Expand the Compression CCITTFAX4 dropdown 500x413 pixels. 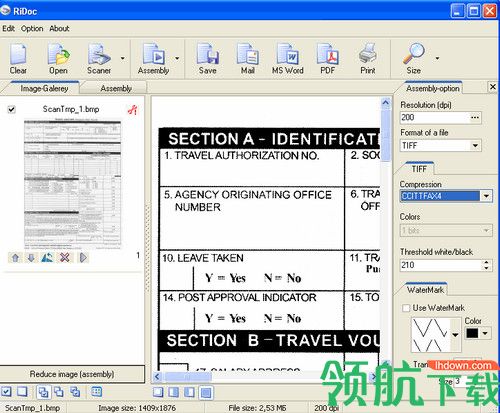(486, 196)
